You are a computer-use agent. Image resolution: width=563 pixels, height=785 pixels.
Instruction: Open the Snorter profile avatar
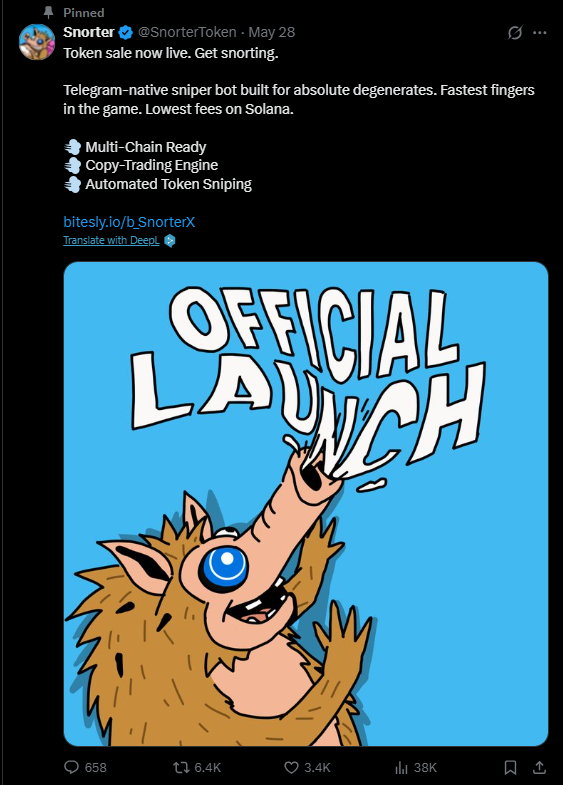pos(37,42)
